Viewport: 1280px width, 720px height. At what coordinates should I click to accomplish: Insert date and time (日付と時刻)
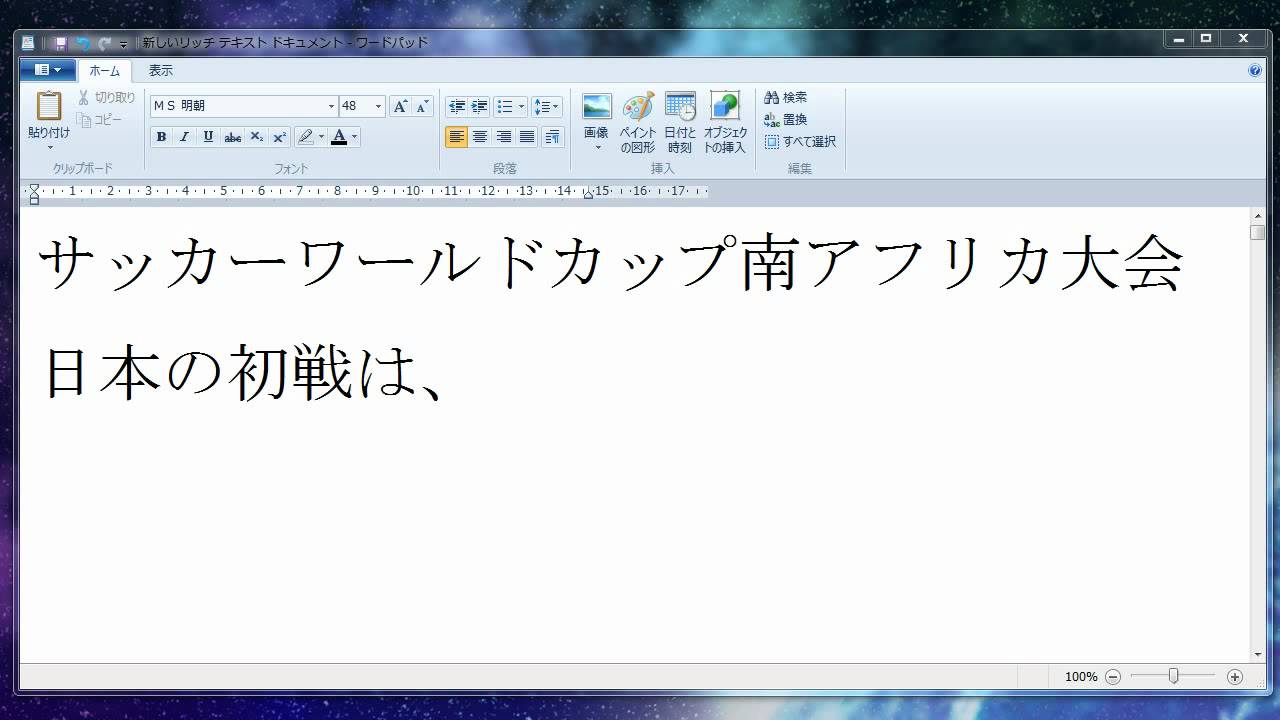coord(680,107)
